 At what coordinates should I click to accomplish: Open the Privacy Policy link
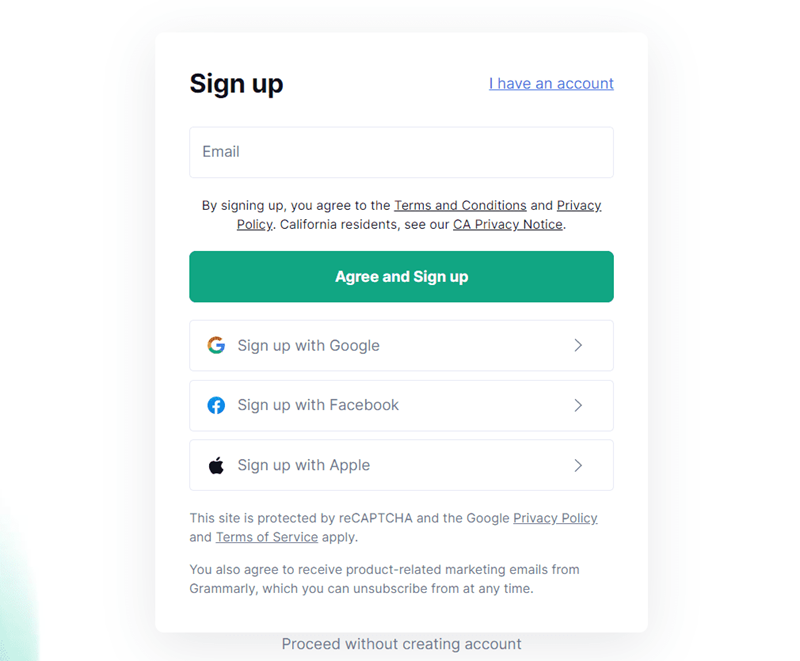(579, 205)
